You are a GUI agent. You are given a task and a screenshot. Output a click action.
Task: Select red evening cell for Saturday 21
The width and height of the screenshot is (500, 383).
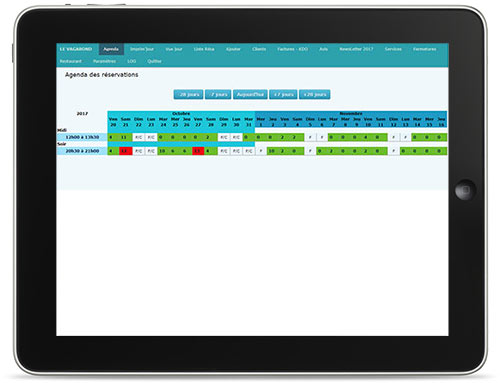pyautogui.click(x=125, y=151)
